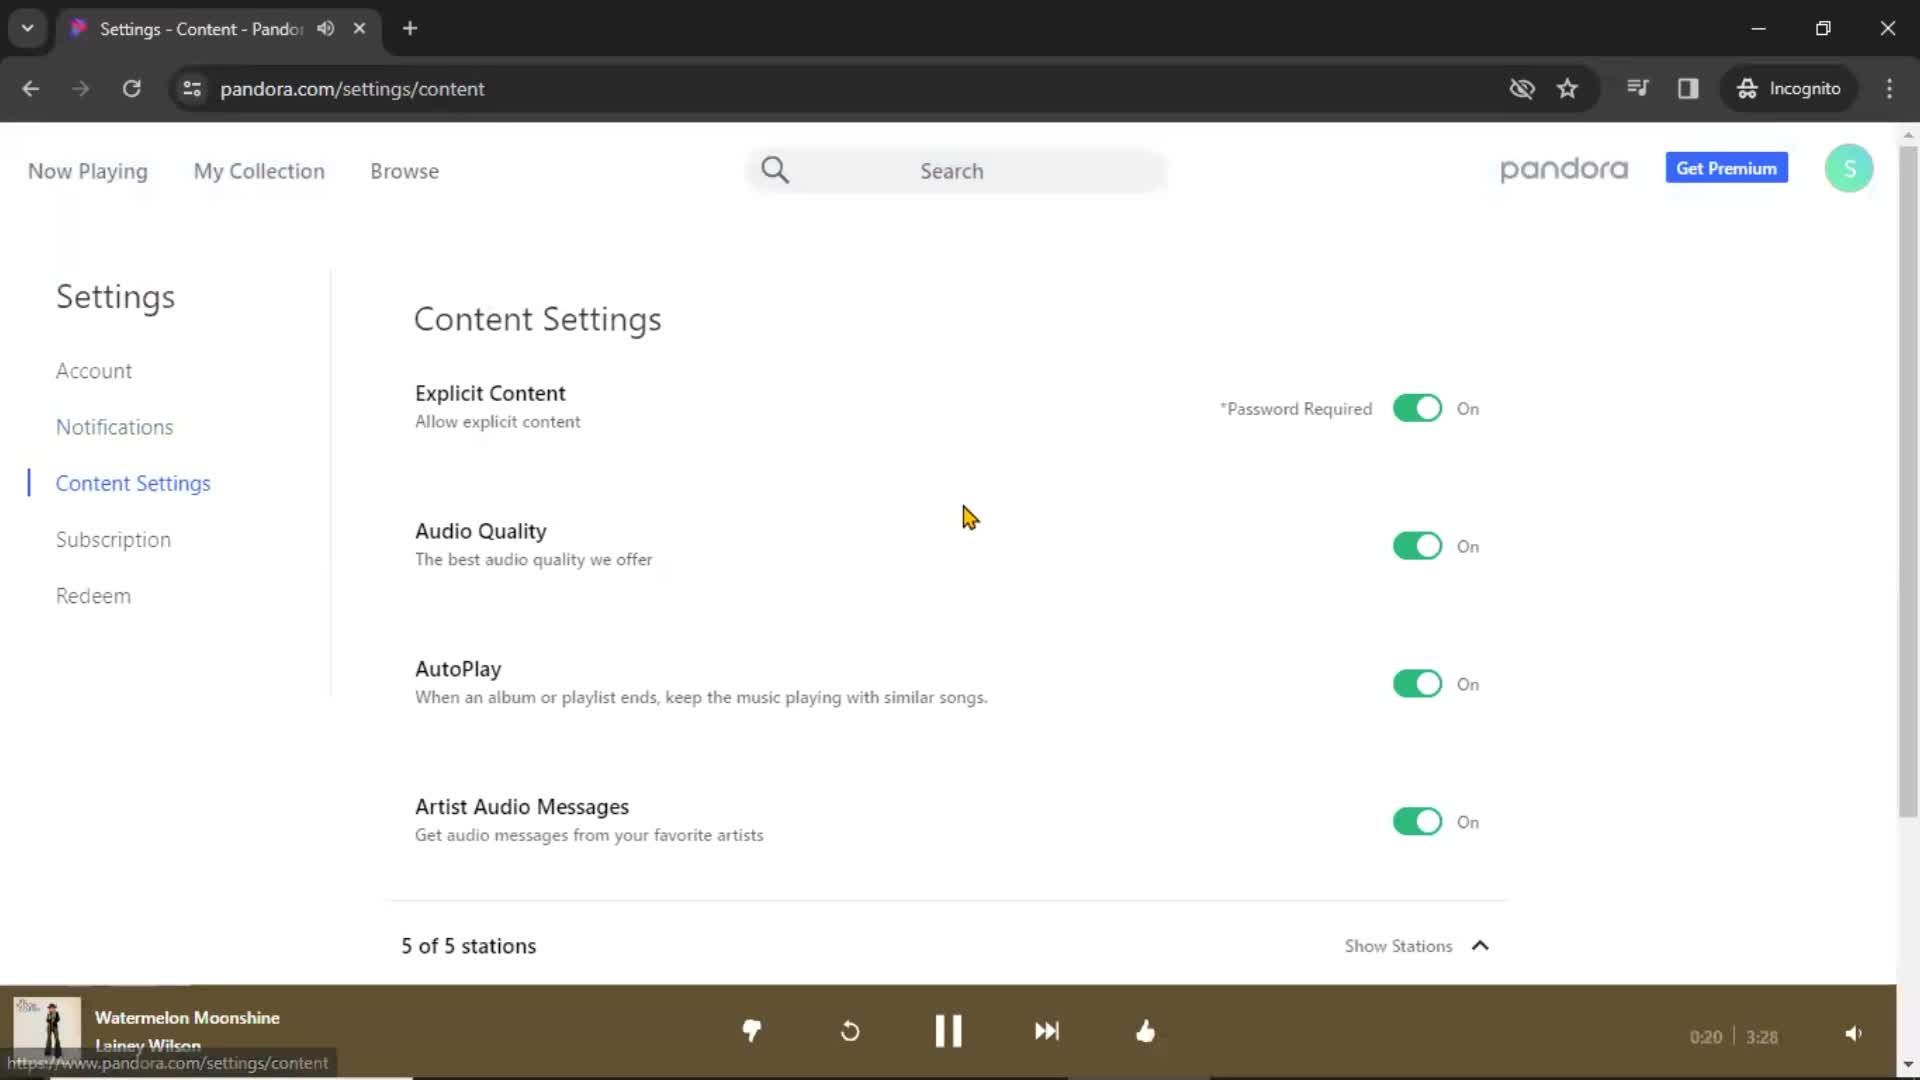Open the Redeem page
1920x1080 pixels.
[x=93, y=596]
